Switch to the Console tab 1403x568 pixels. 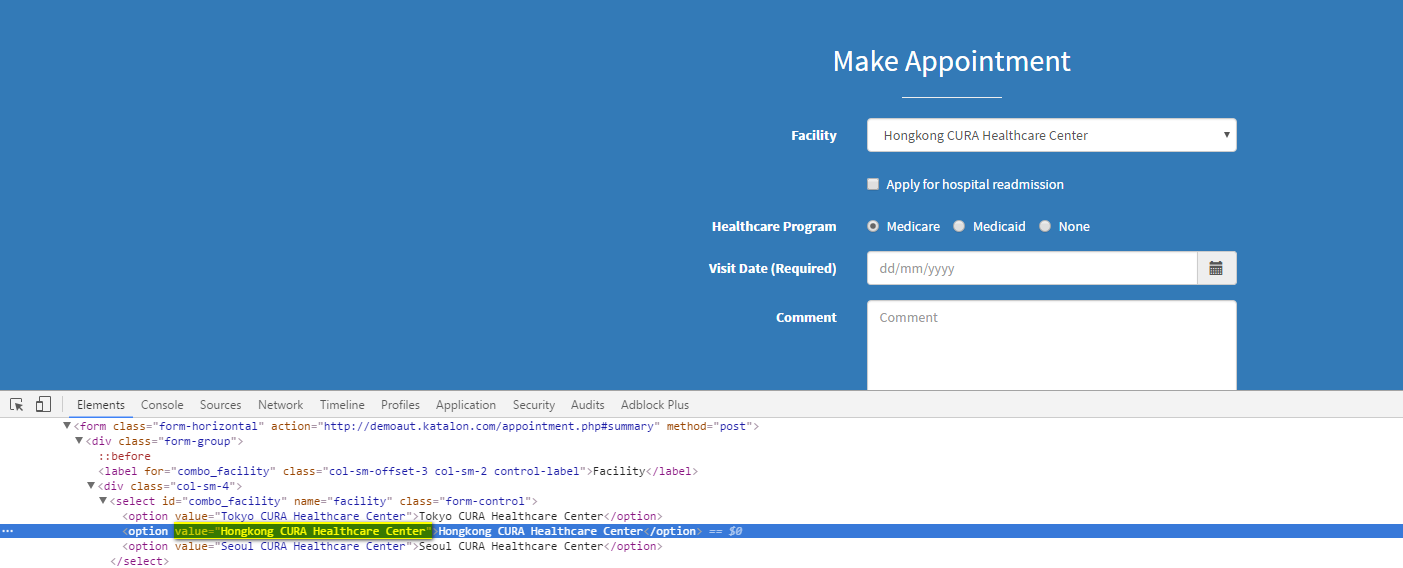click(x=162, y=405)
